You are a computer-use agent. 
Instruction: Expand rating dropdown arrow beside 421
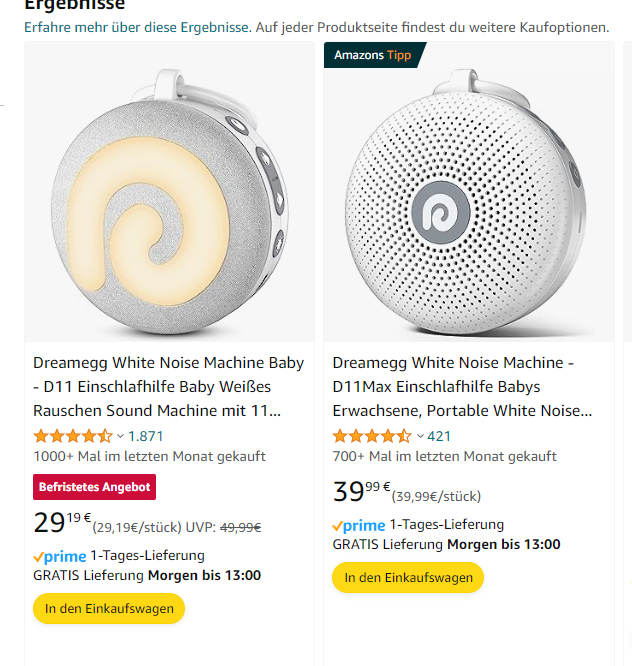(x=420, y=436)
